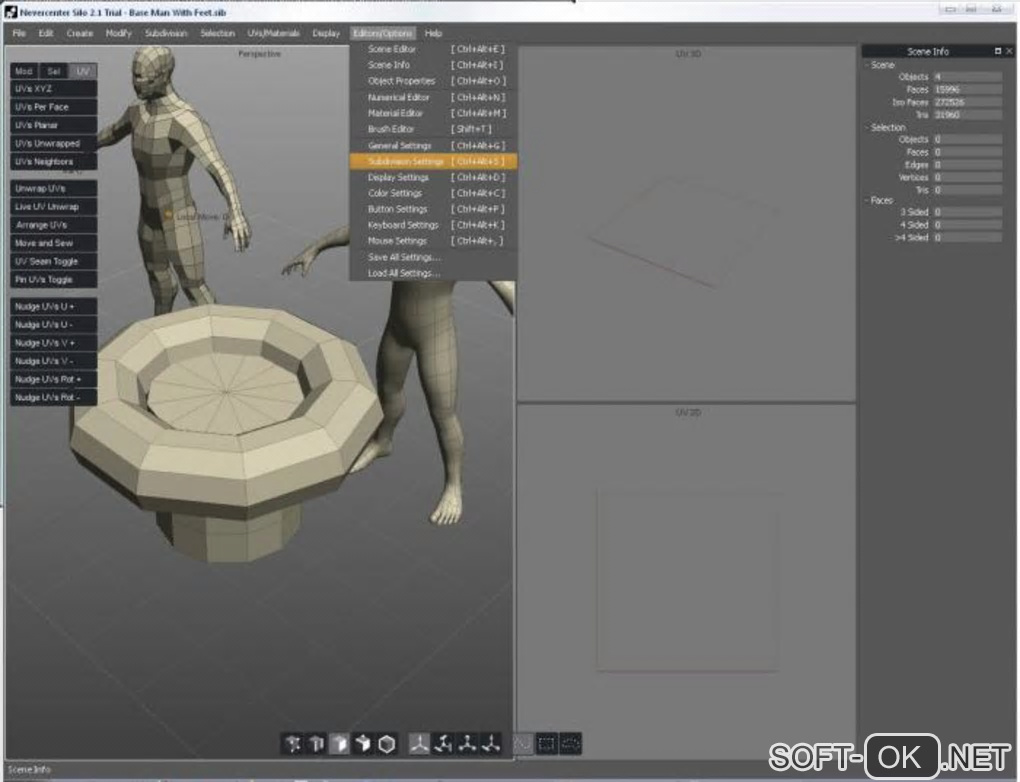Click the Nudge UVs U + button
The width and height of the screenshot is (1020, 782).
coord(53,306)
